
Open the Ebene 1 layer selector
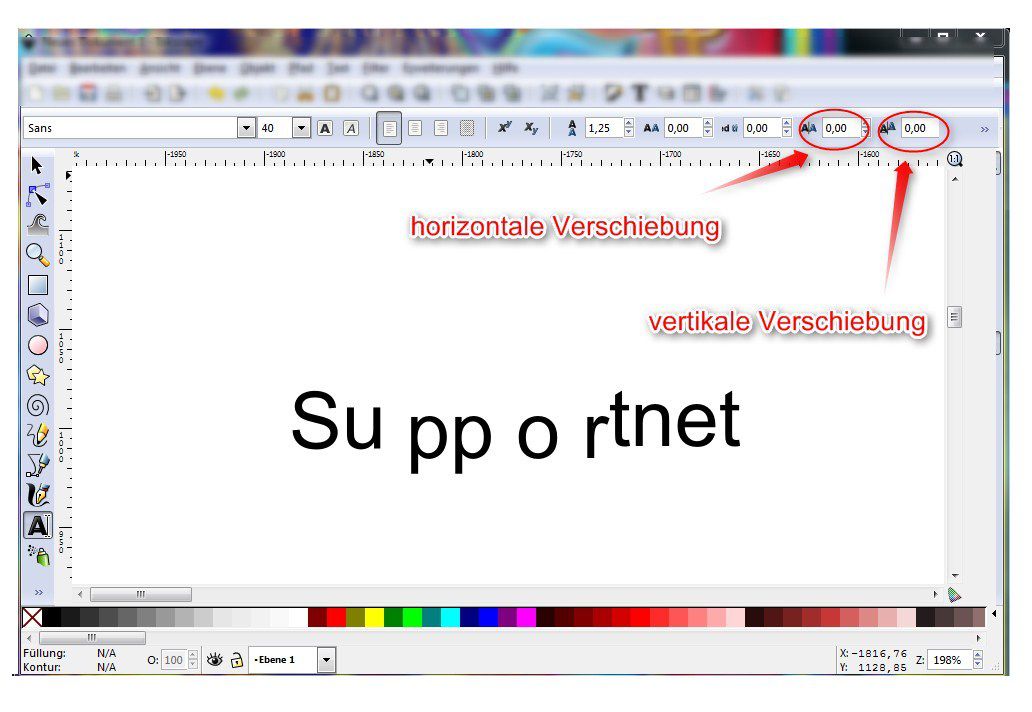(327, 659)
